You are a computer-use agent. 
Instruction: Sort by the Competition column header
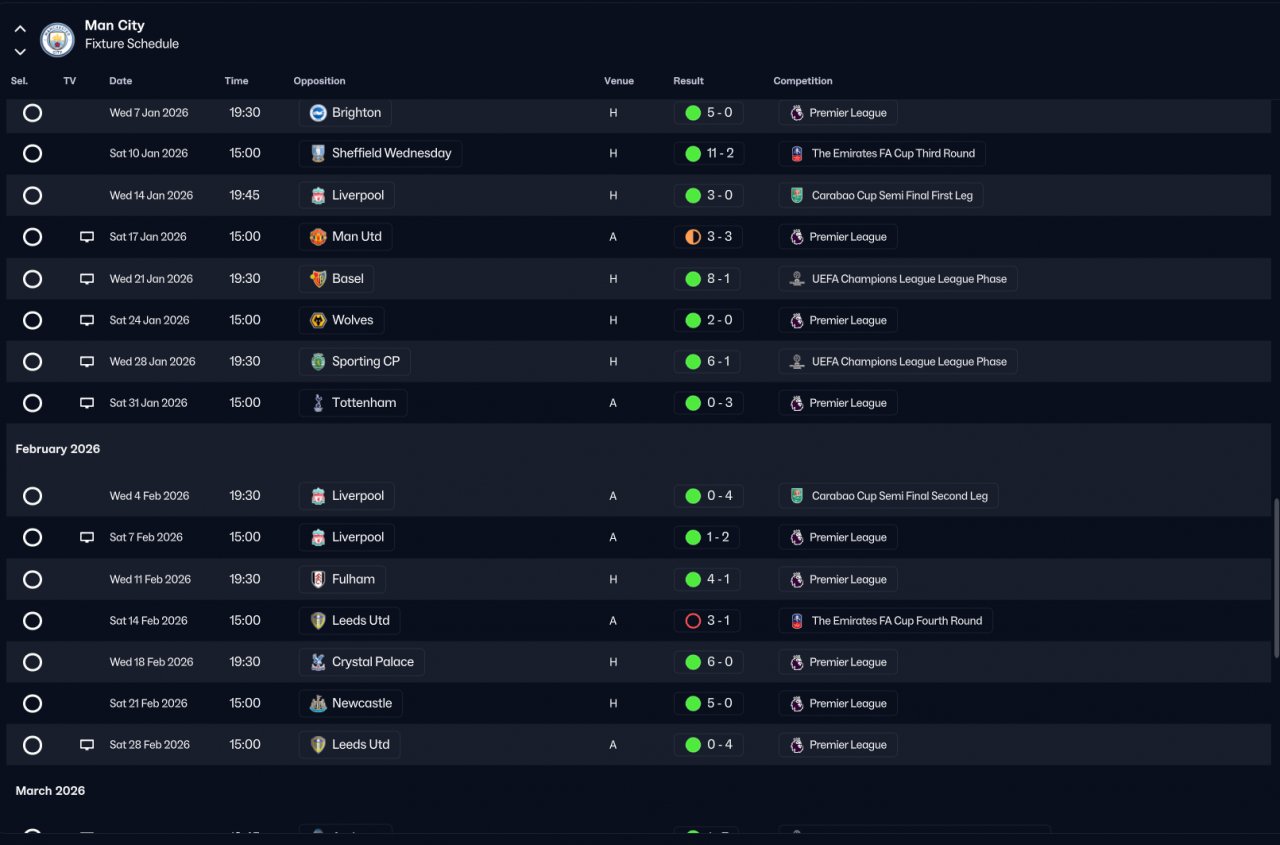tap(803, 81)
